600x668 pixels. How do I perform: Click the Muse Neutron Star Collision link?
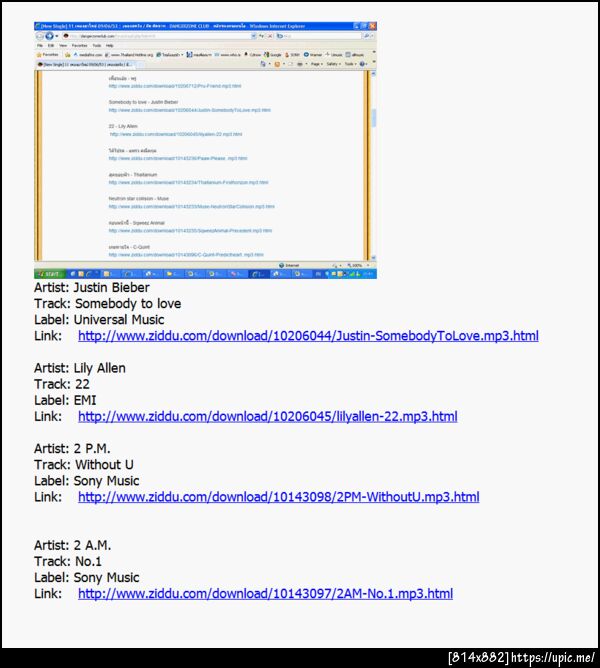[191, 207]
